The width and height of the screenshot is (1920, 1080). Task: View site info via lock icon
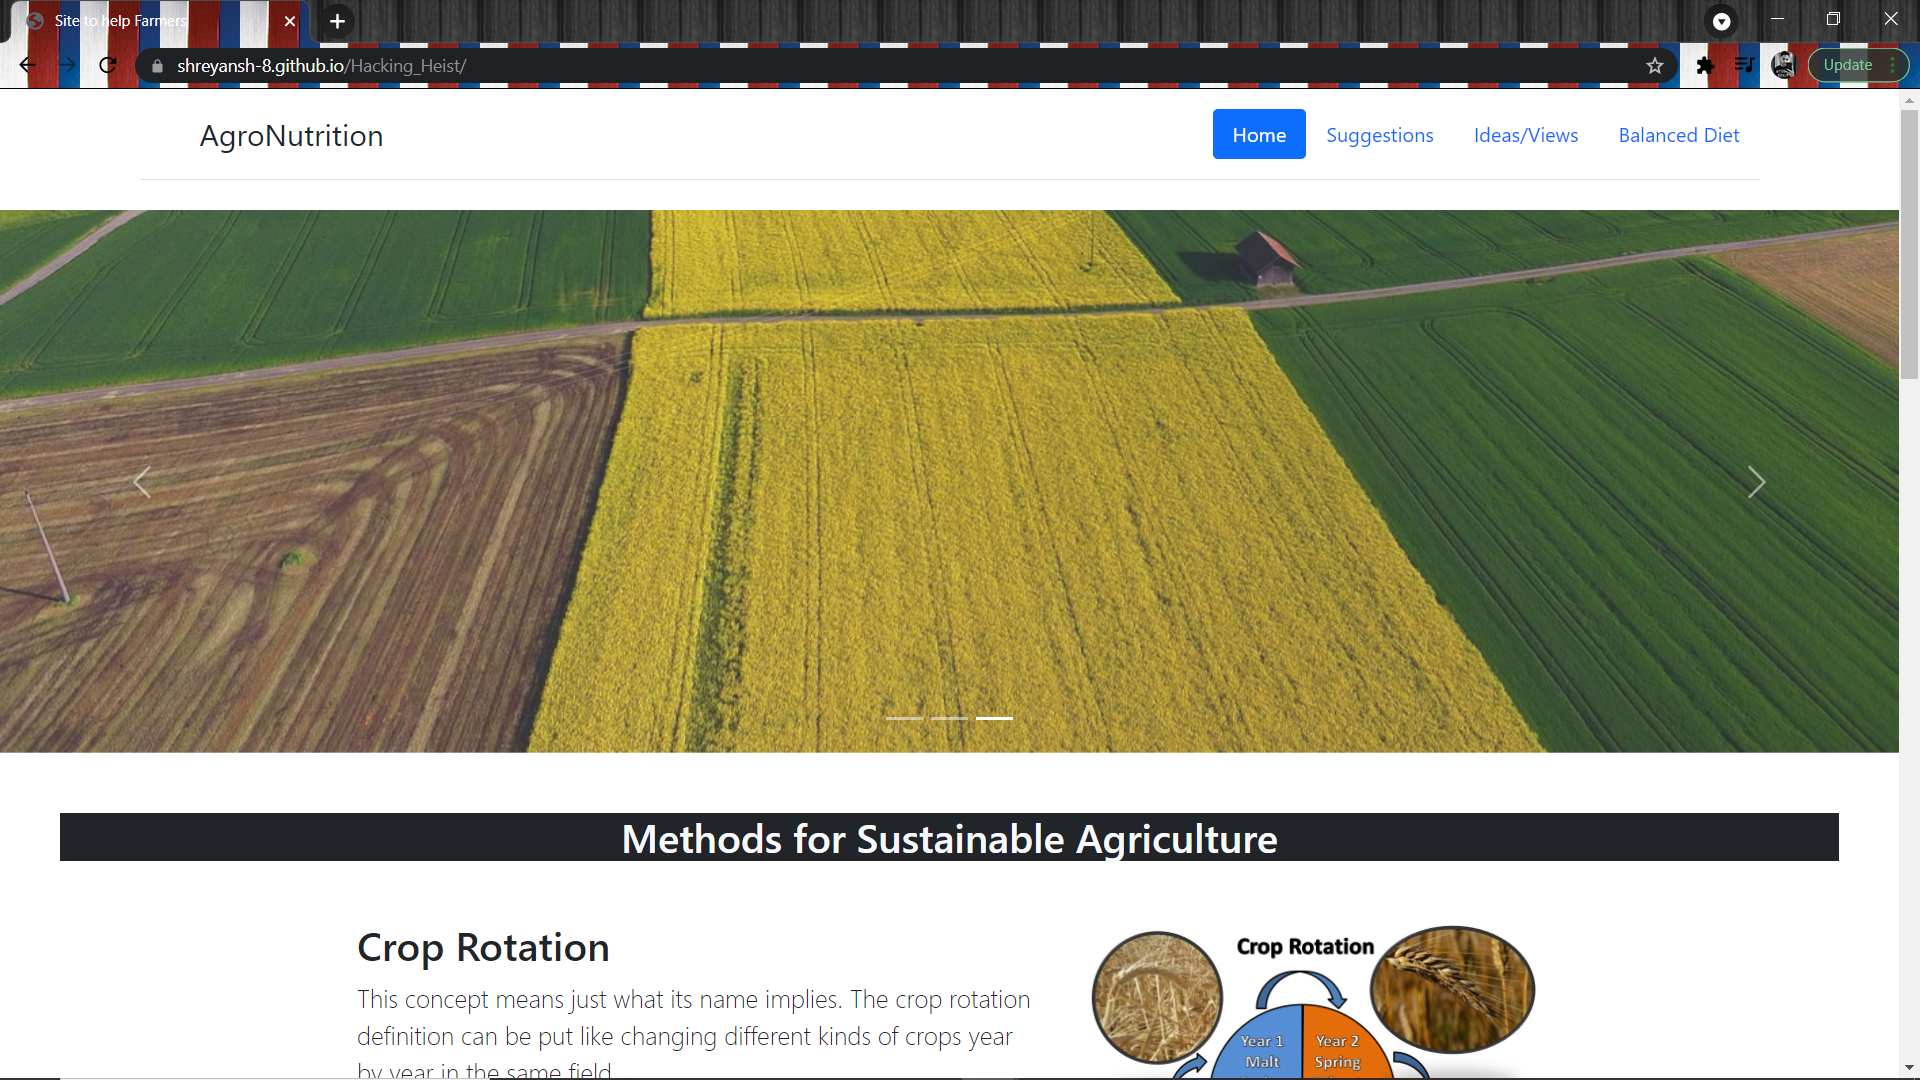pyautogui.click(x=157, y=66)
